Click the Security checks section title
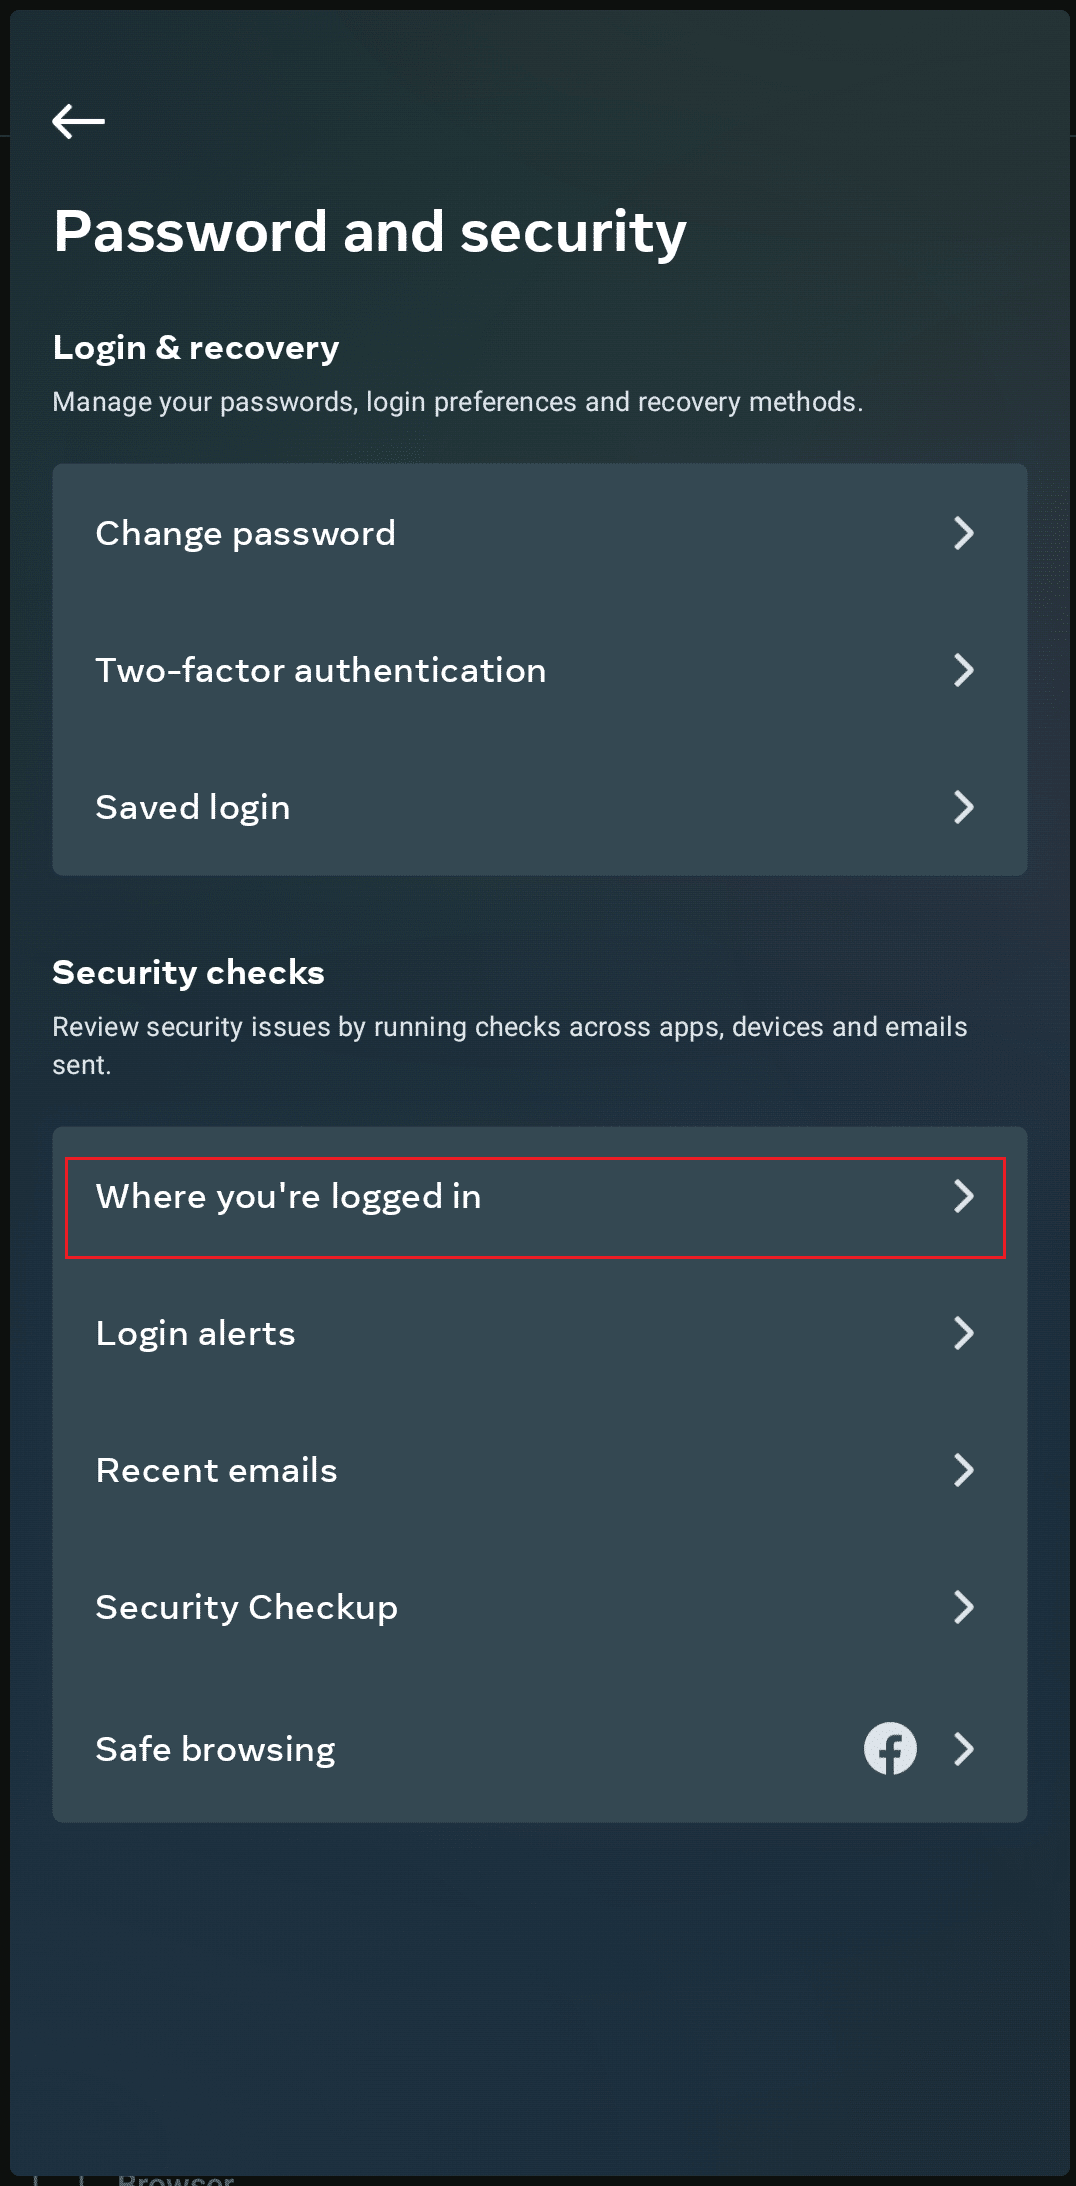Screen dimensions: 1076x2186 [188, 972]
